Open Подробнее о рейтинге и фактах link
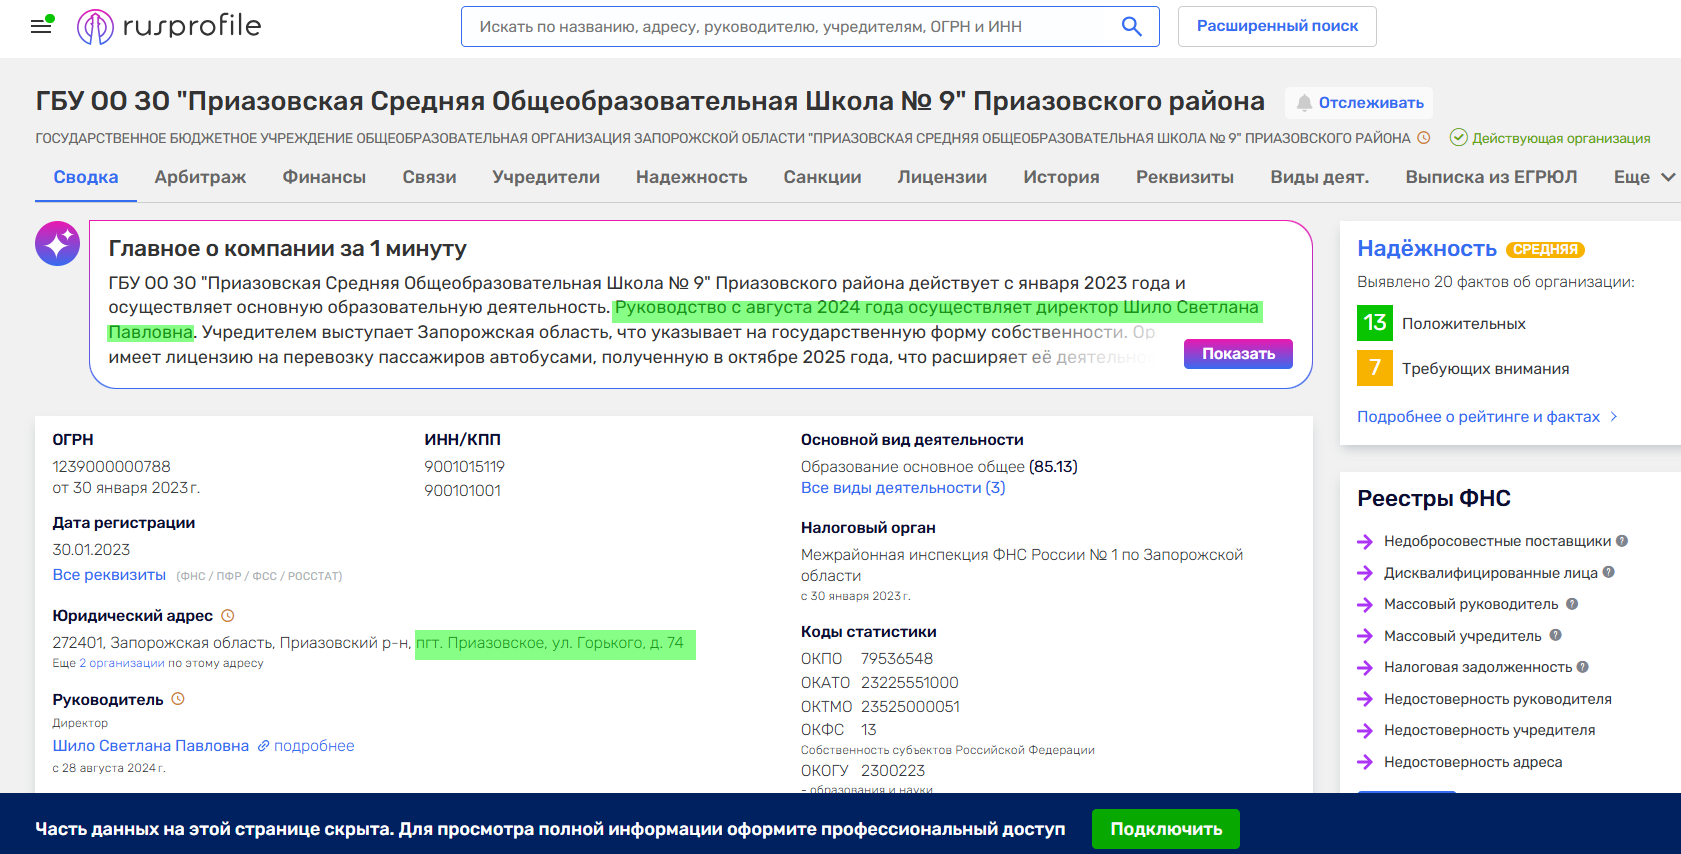 tap(1487, 417)
